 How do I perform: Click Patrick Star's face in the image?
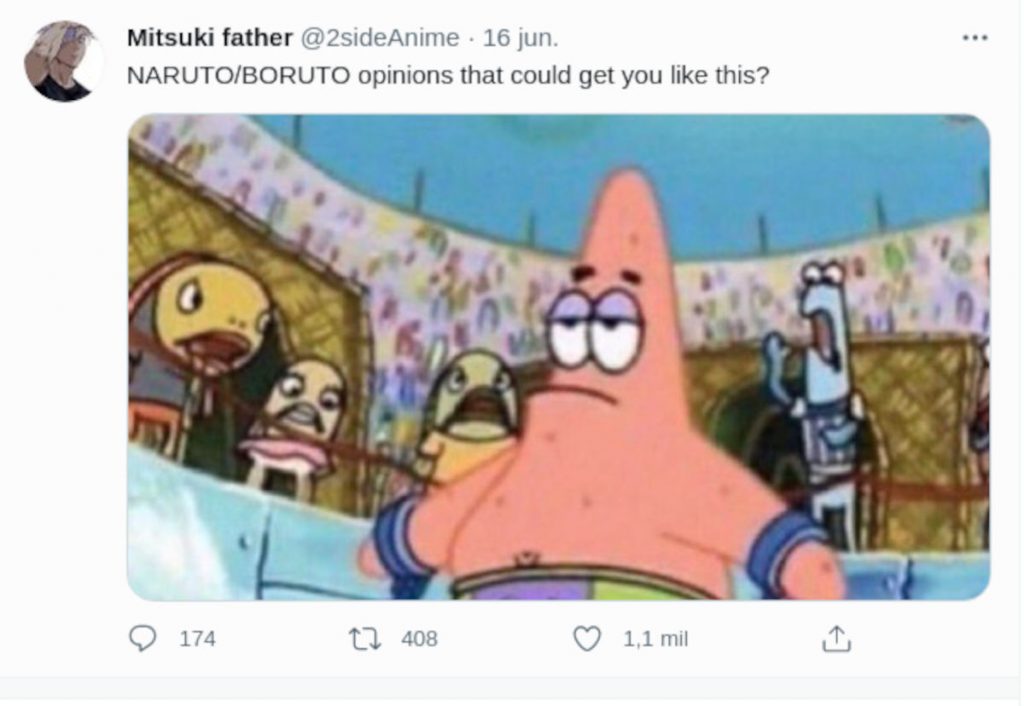click(600, 330)
